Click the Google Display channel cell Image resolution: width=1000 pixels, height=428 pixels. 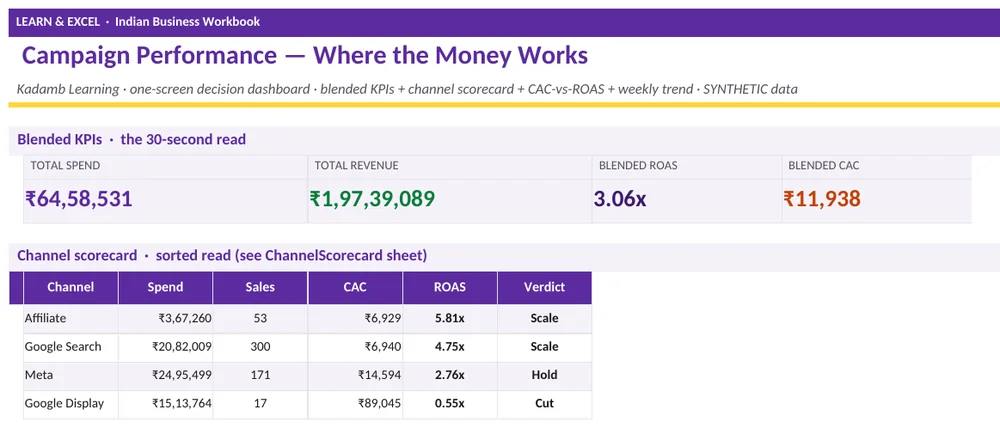pyautogui.click(x=70, y=404)
